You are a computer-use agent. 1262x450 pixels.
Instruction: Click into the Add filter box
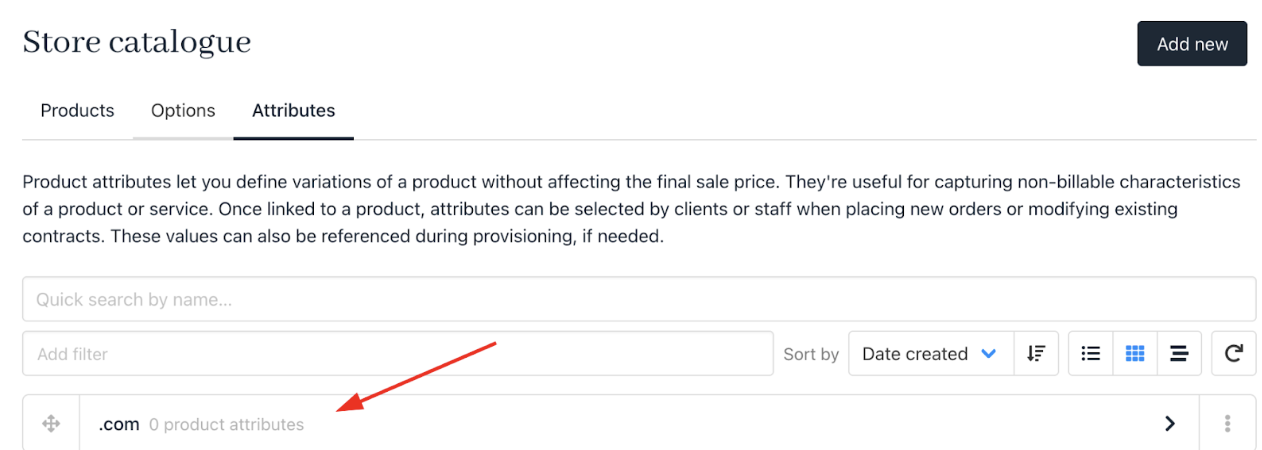coord(398,354)
